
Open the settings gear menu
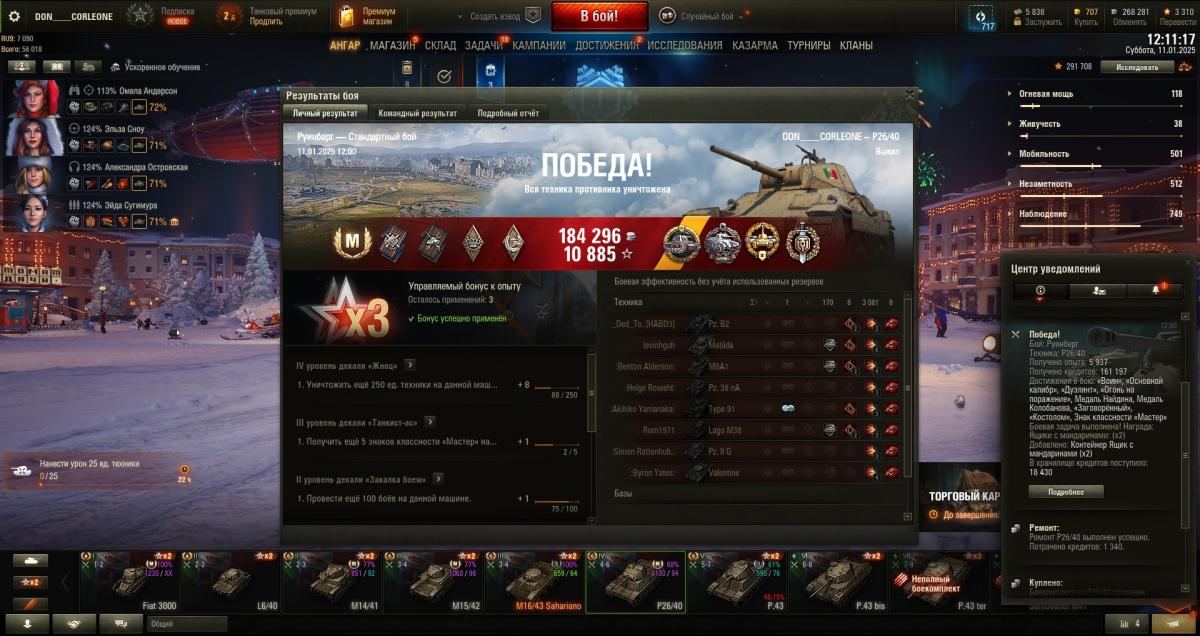pyautogui.click(x=14, y=16)
